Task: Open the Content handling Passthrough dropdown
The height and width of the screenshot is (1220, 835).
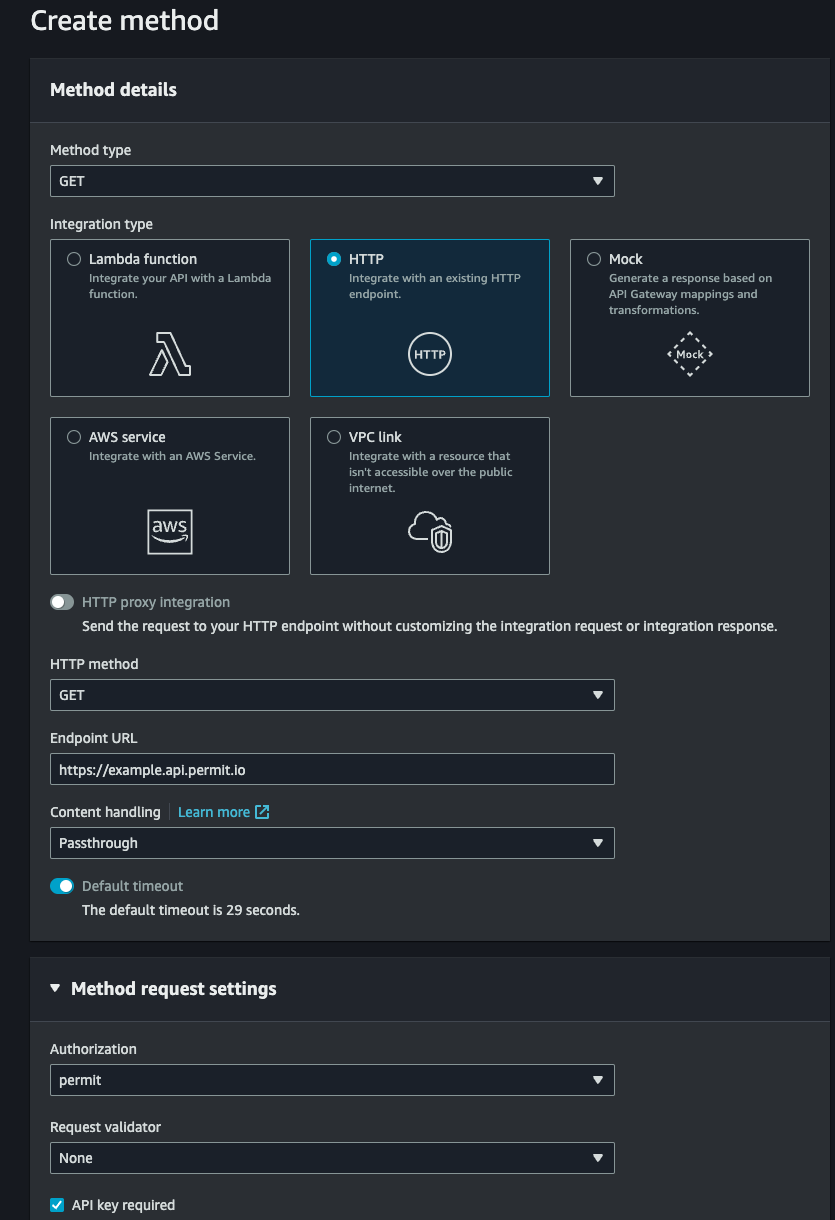Action: point(332,843)
